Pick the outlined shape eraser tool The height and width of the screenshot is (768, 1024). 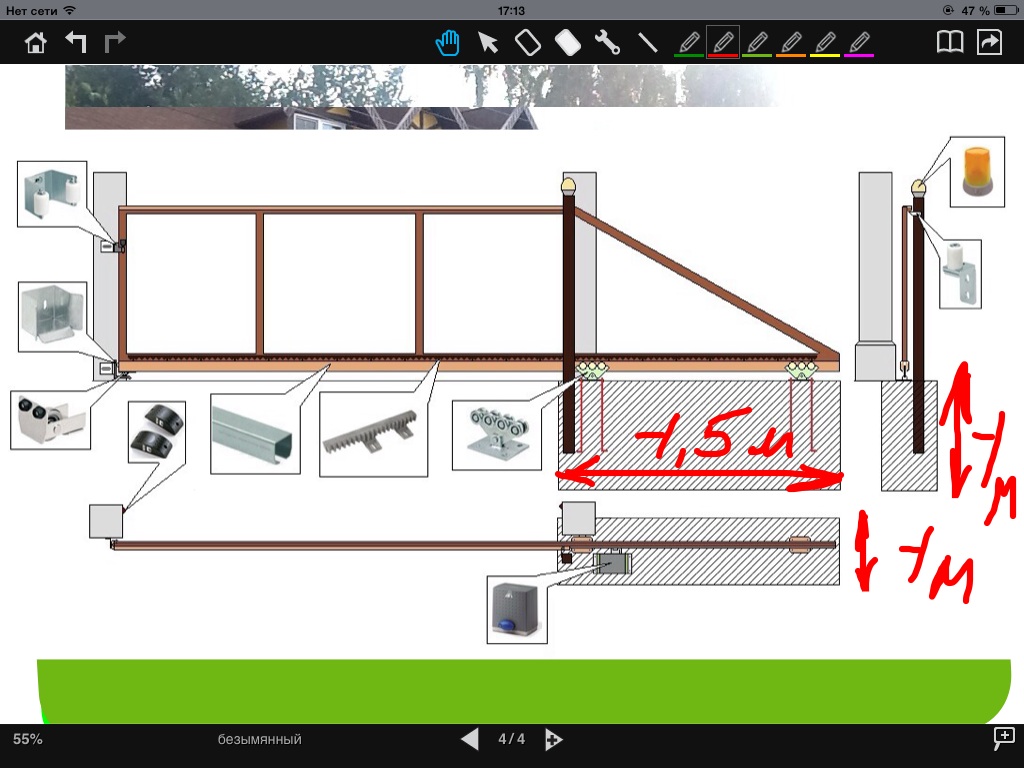(527, 42)
